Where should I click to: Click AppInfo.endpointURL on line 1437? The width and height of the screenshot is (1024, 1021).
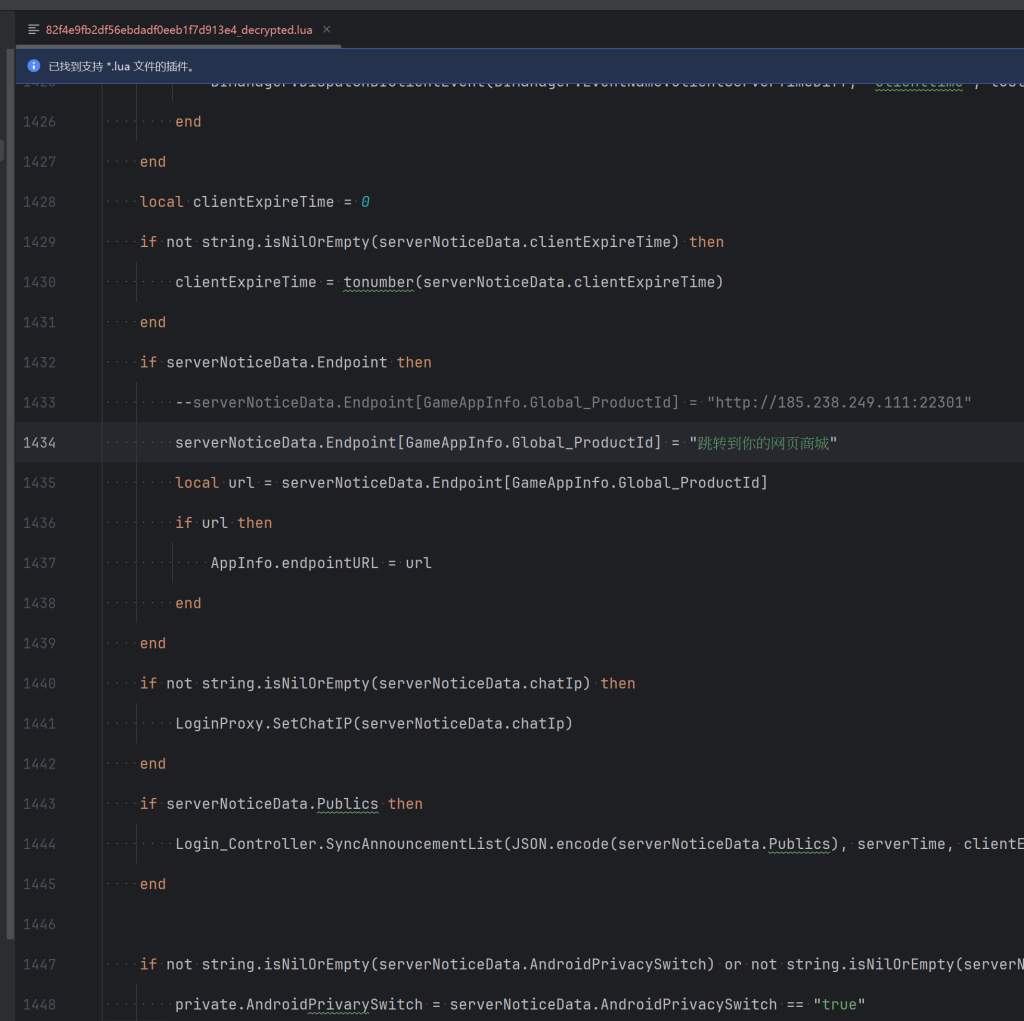[x=294, y=563]
